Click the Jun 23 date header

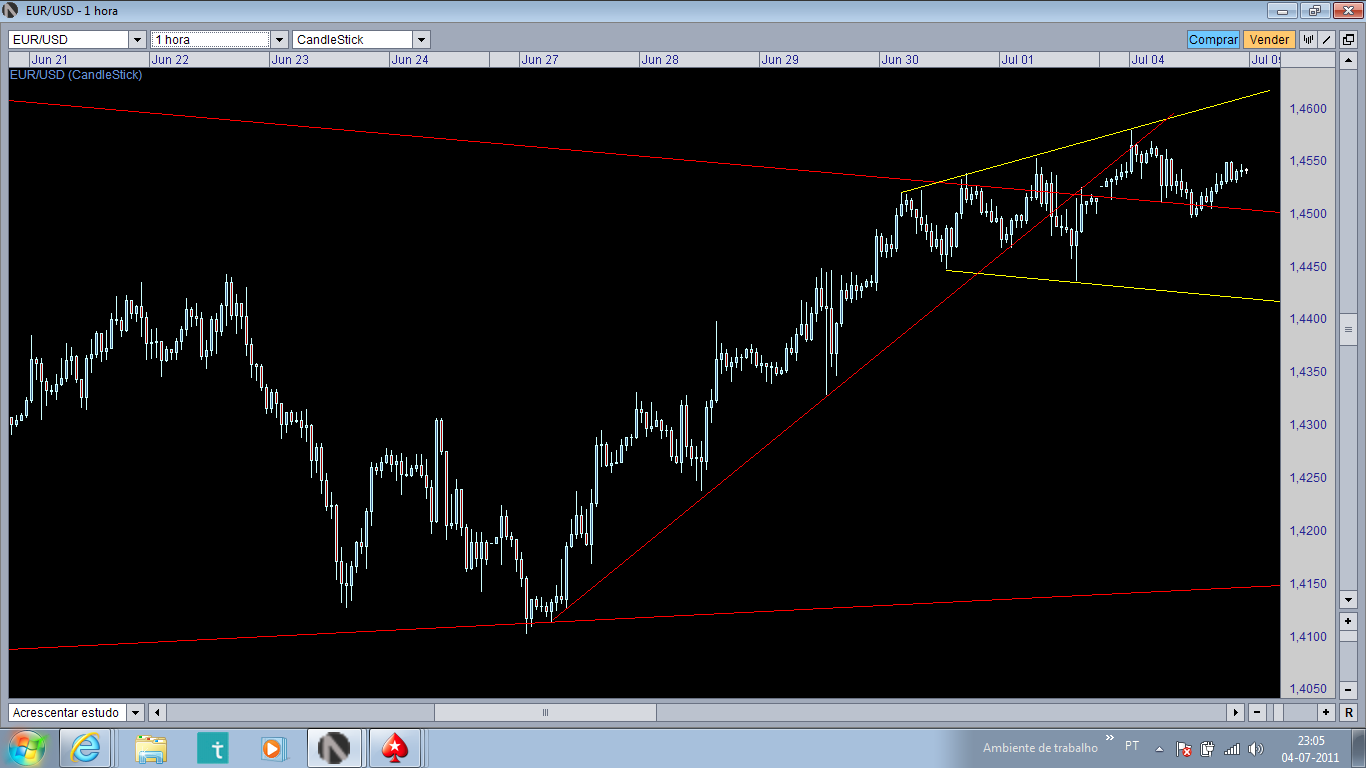pyautogui.click(x=290, y=59)
